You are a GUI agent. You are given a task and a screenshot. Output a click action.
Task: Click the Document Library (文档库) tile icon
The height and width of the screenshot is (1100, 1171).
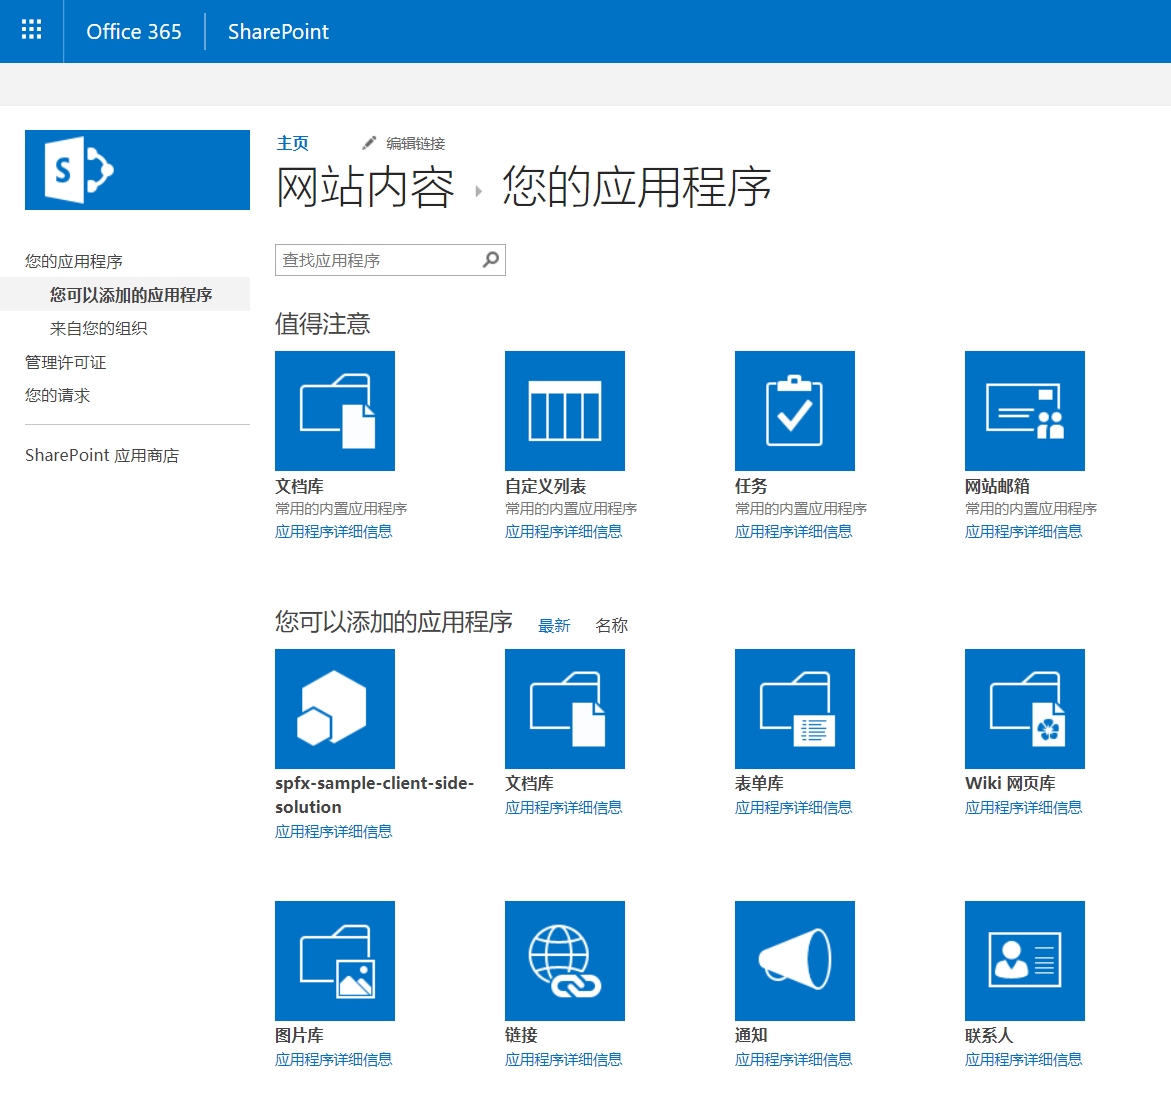334,410
